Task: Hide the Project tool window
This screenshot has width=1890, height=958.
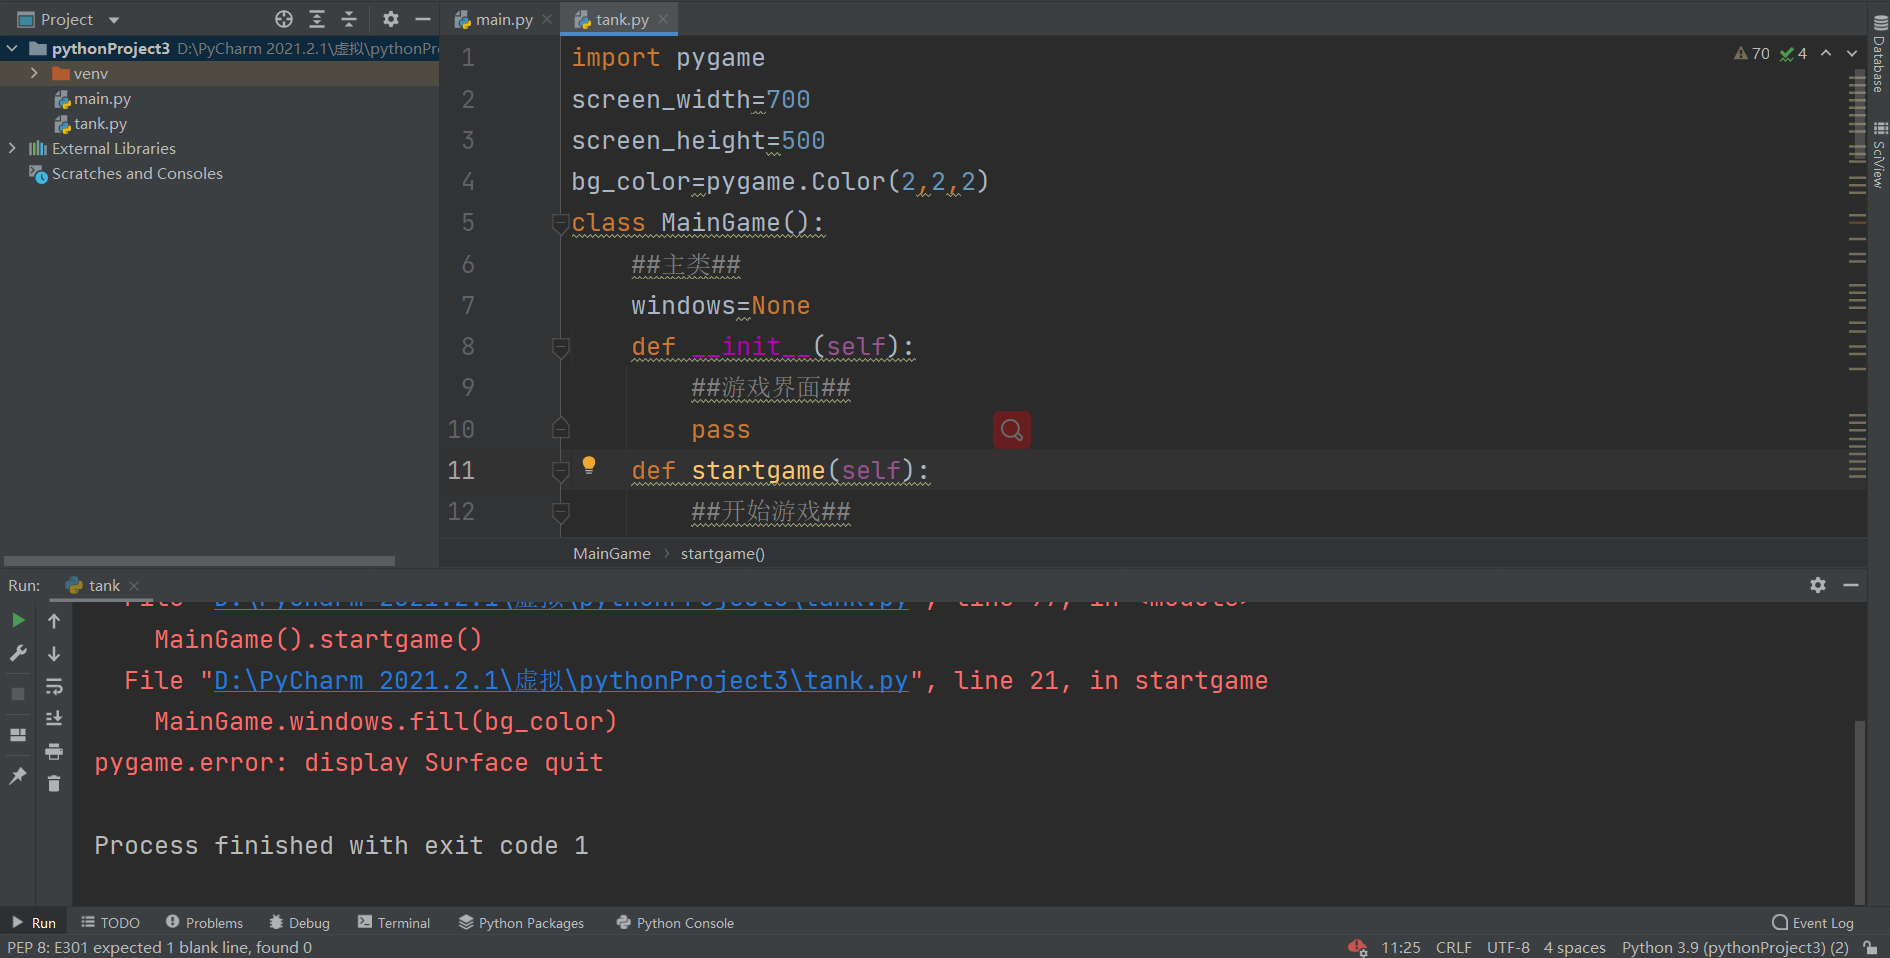Action: click(423, 19)
